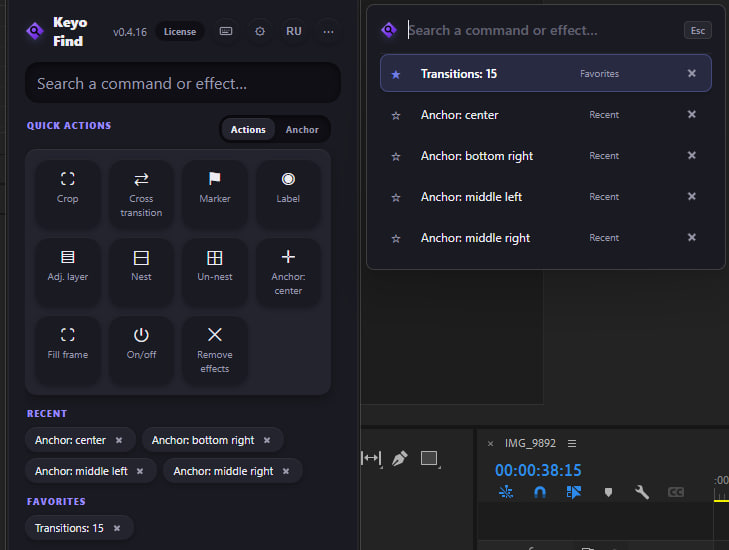Image resolution: width=729 pixels, height=550 pixels.
Task: Select the Actions tab
Action: [x=248, y=130]
